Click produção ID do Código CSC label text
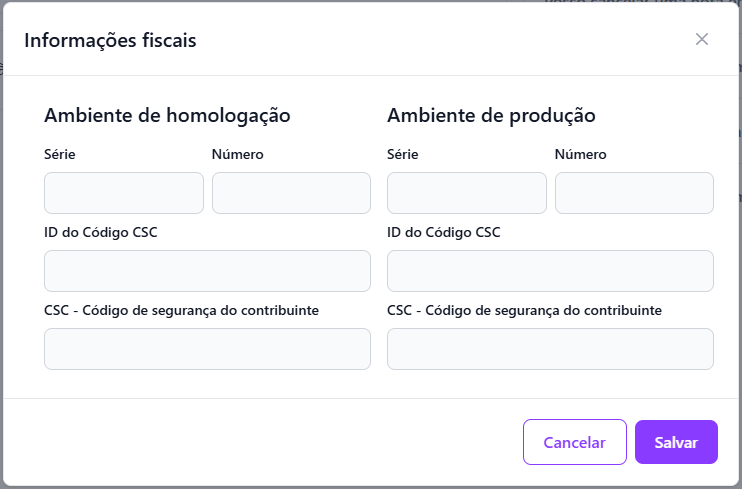Screen dimensions: 742x489 coord(444,232)
